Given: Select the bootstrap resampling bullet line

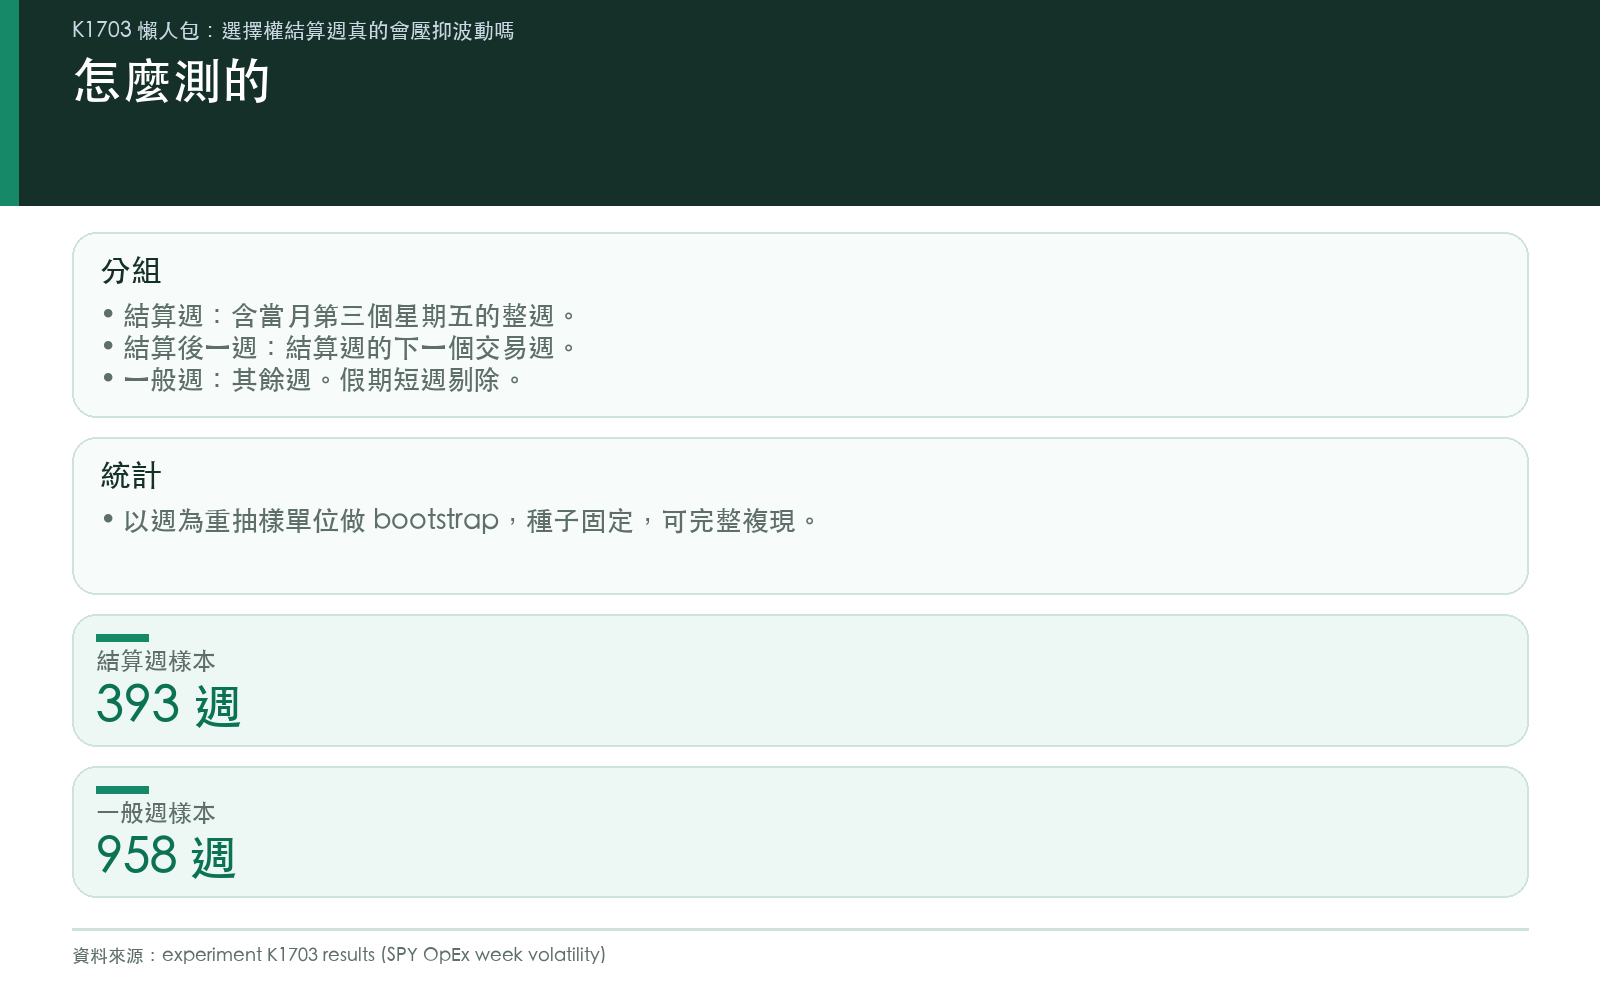Looking at the screenshot, I should click(x=460, y=521).
